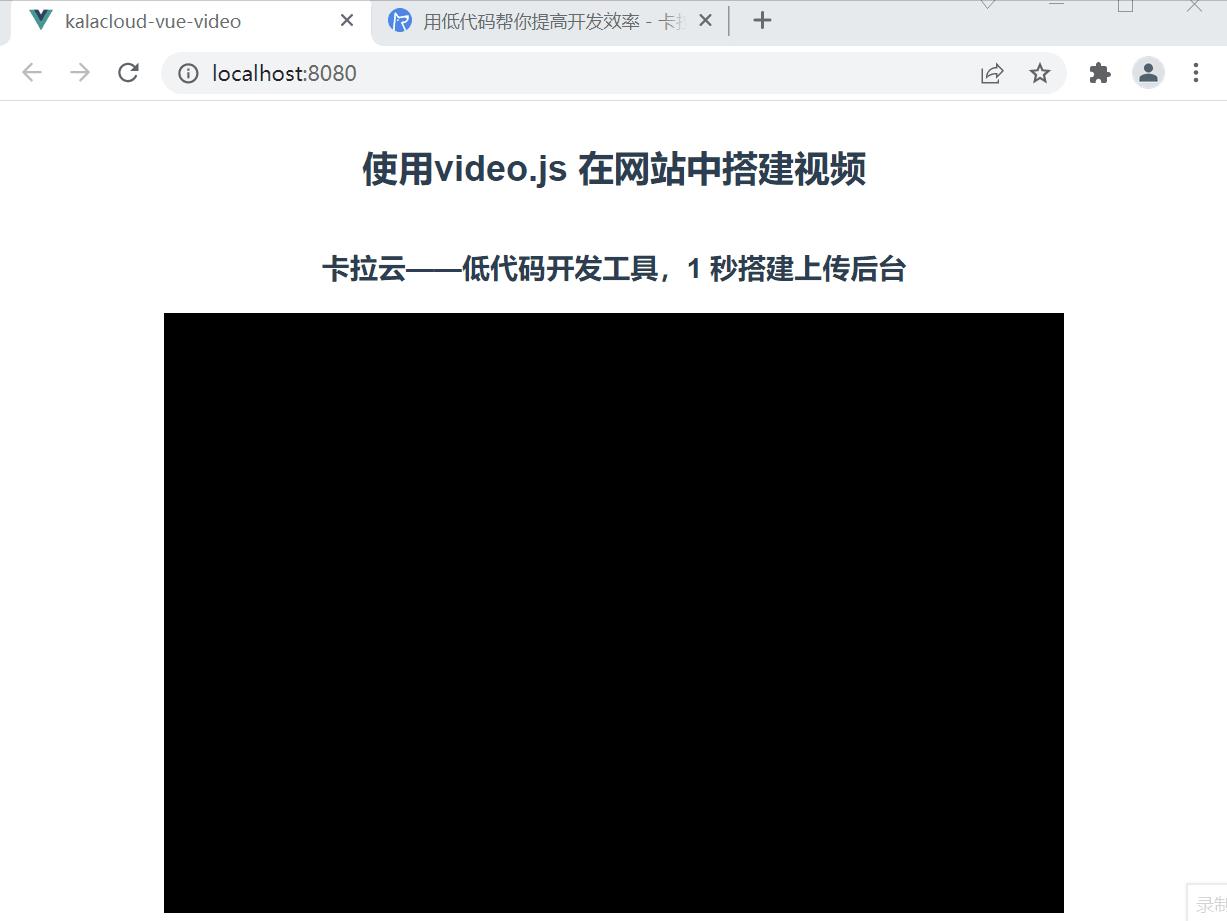
Task: Close the 用低代码帮你提高开发效率 tab
Action: tap(705, 19)
